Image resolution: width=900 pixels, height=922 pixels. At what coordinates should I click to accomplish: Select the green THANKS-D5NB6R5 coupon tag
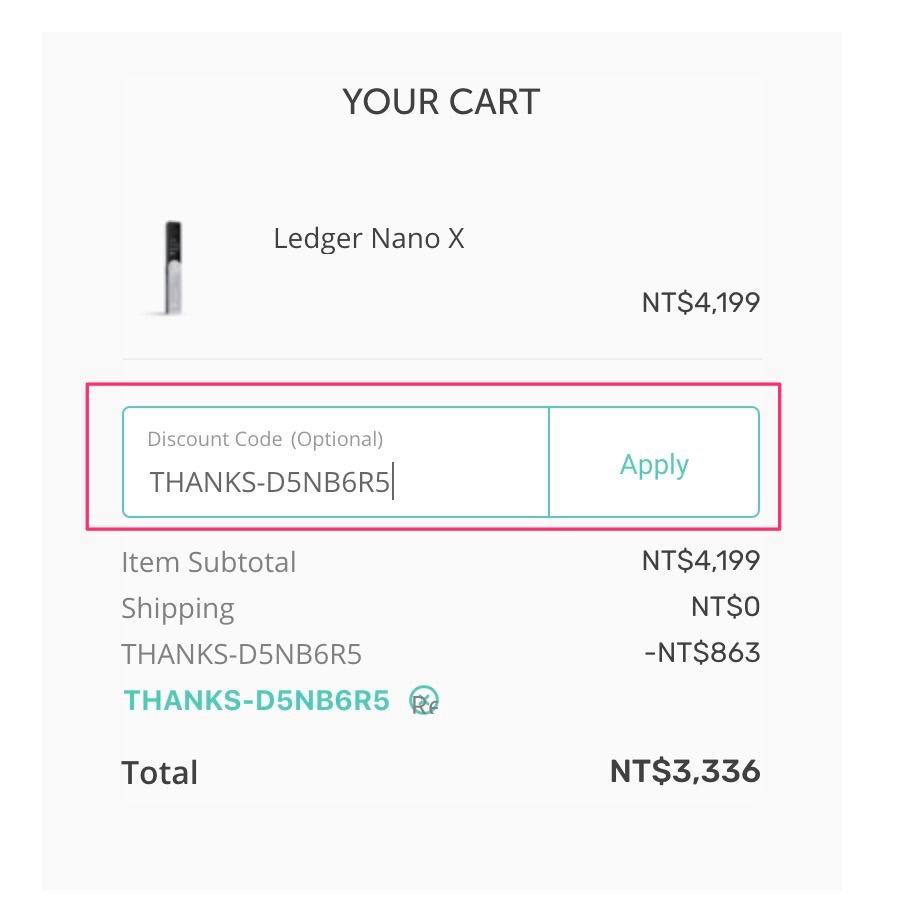pyautogui.click(x=256, y=701)
